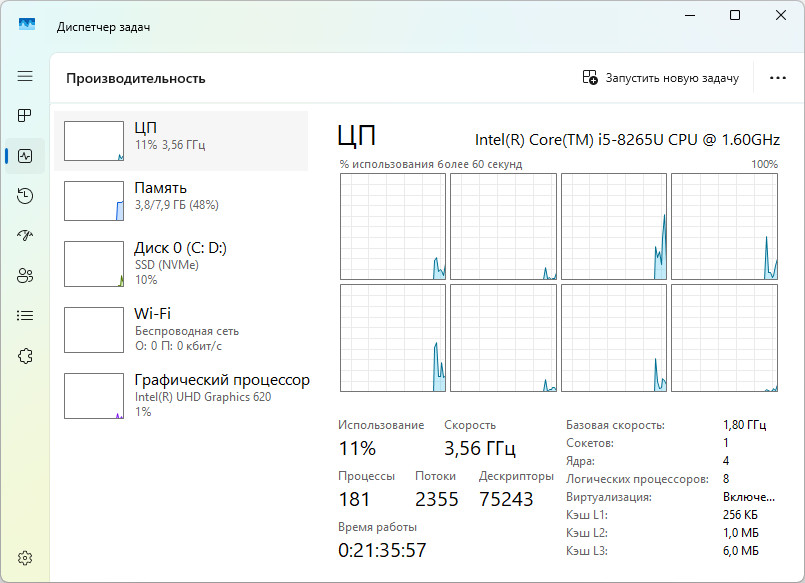
Task: Click the first logical processor graph
Action: coord(392,226)
